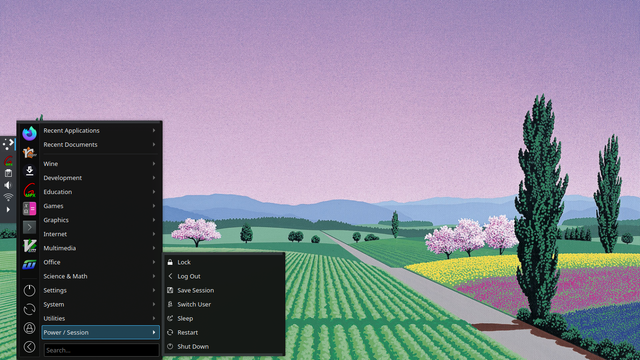Launch the blue W app favorite

[x=29, y=265]
